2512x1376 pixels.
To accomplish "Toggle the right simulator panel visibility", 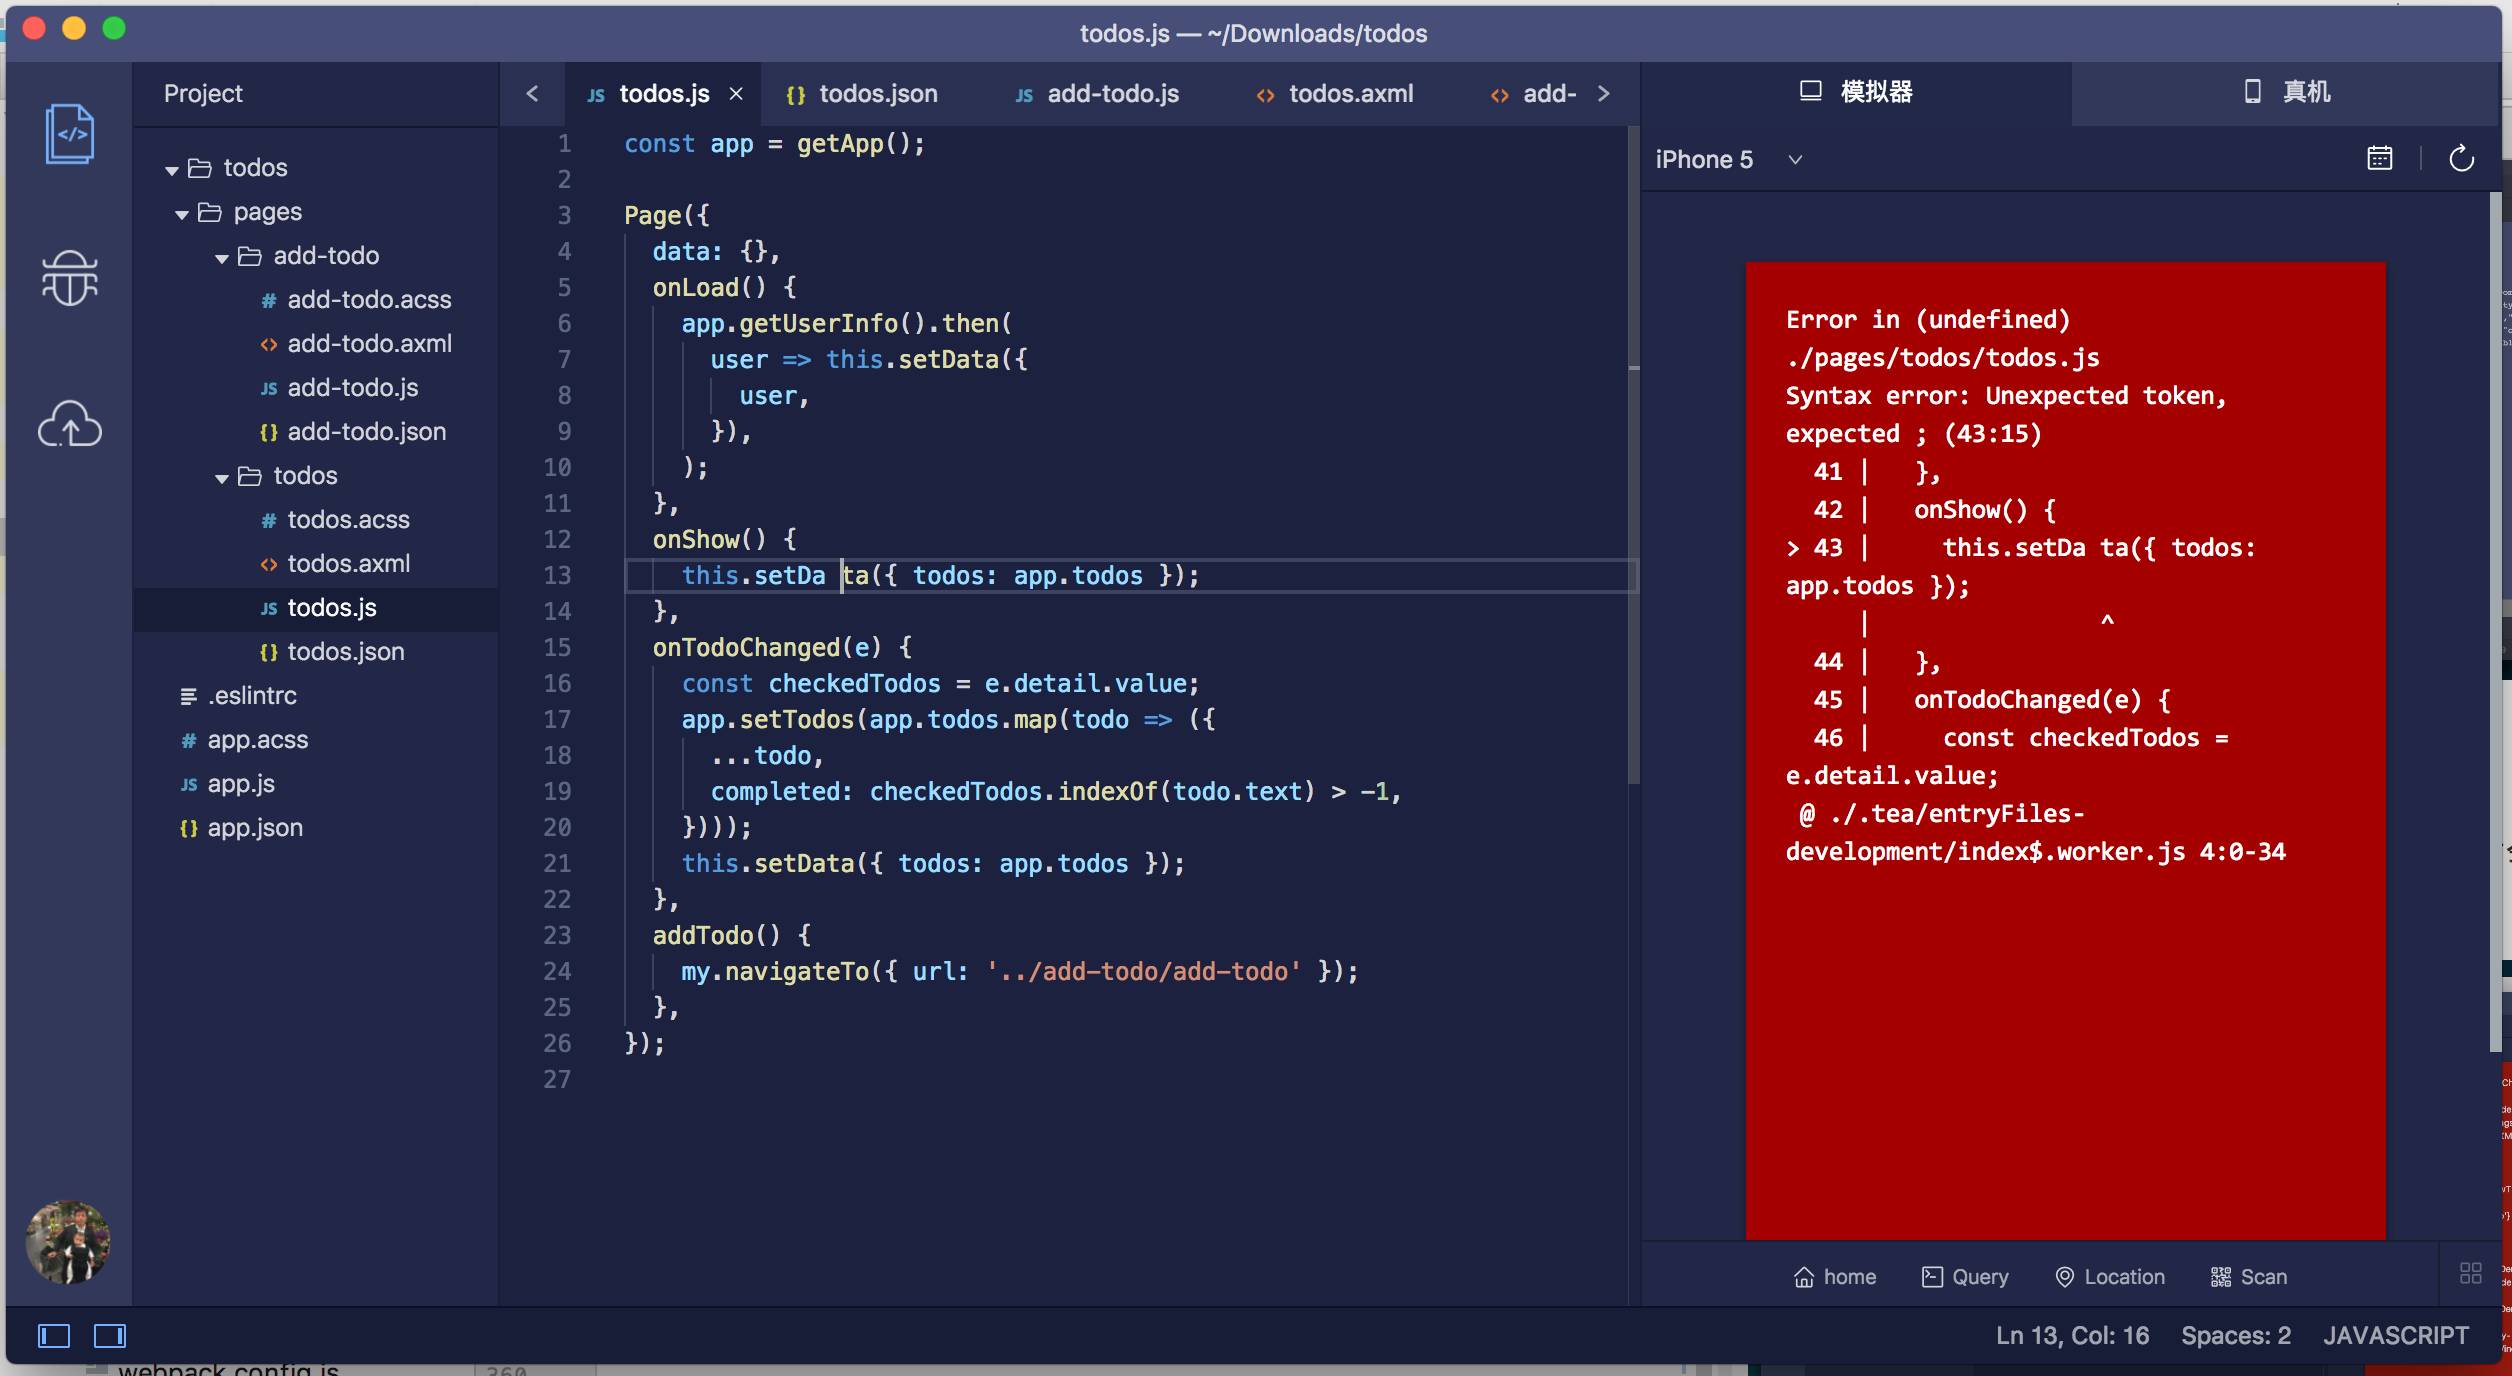I will (110, 1336).
